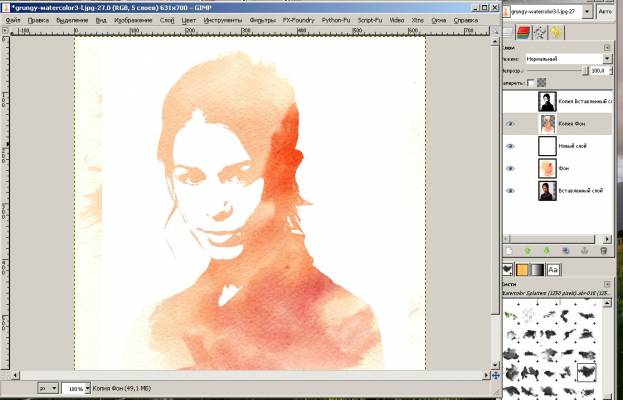Click status text Копия Фон (49,1 МБ)

coord(122,388)
